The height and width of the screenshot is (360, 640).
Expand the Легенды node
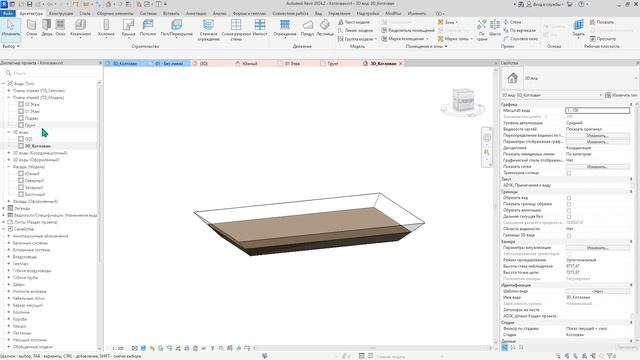pos(4,208)
